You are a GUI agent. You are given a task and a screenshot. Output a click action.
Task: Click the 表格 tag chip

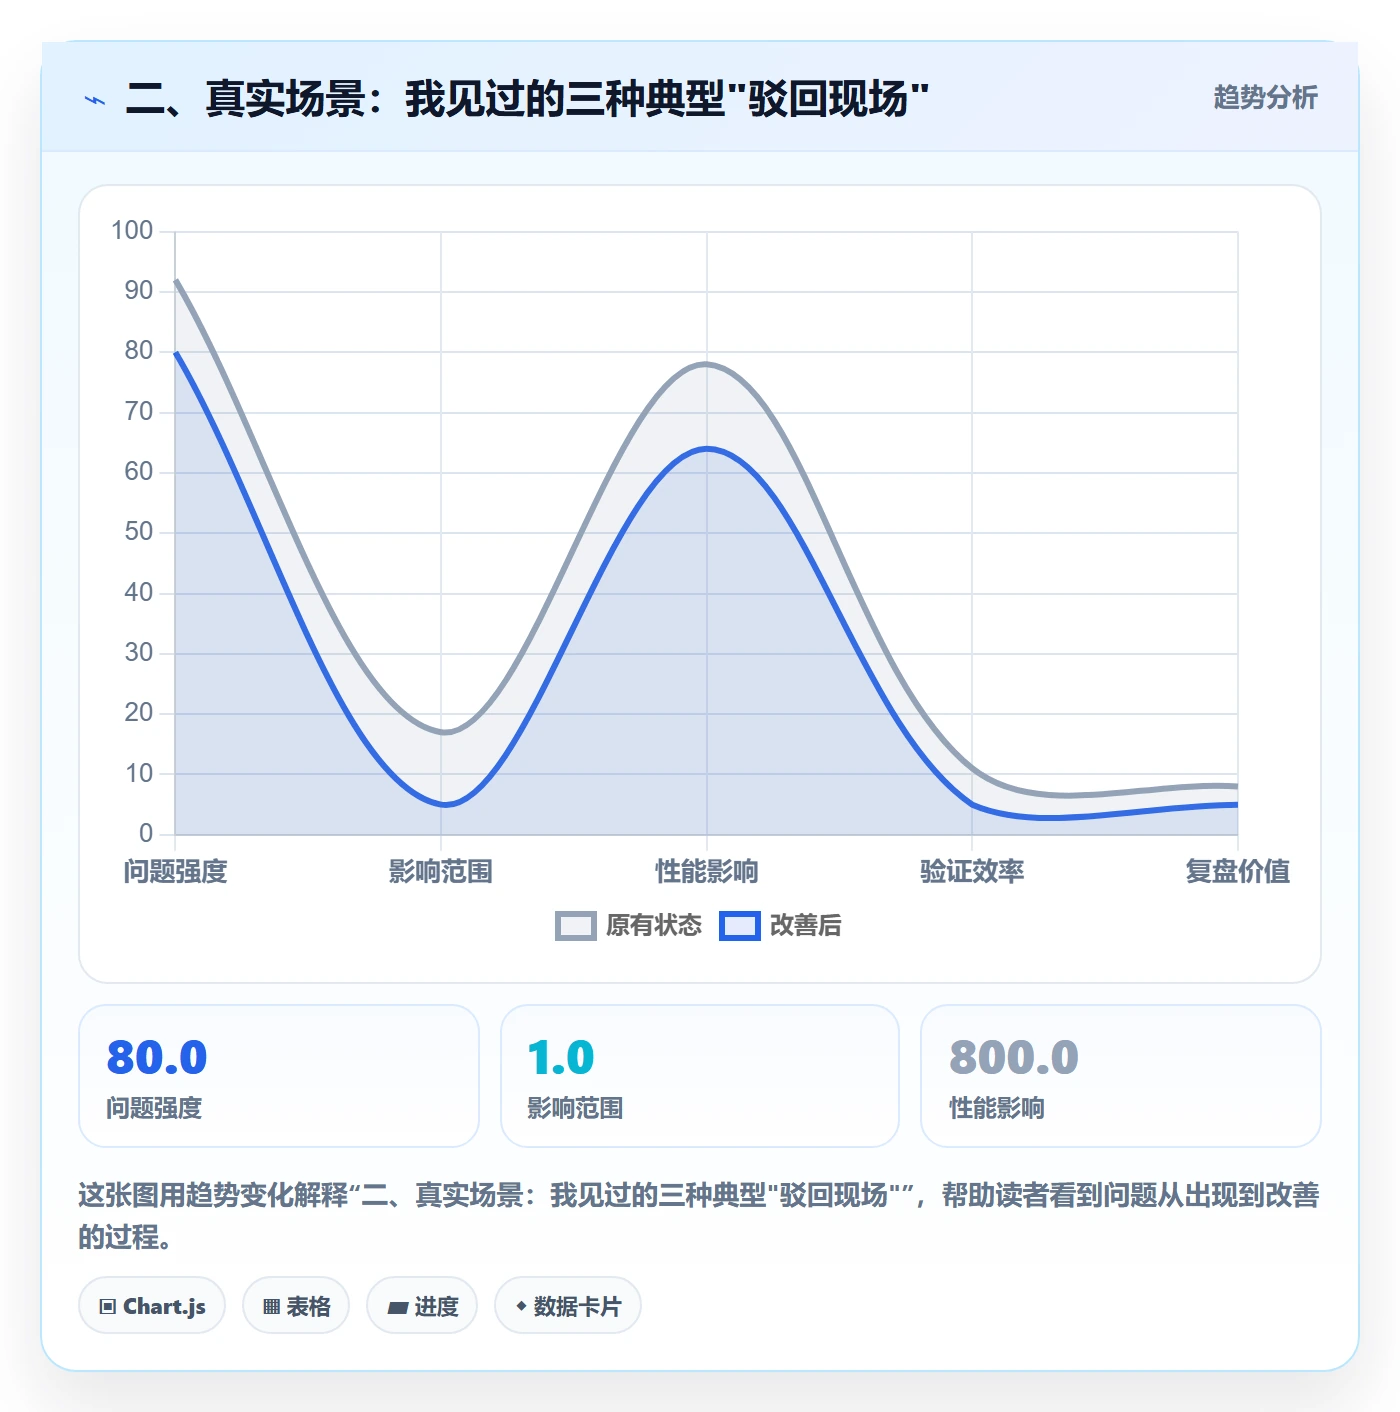(296, 1306)
